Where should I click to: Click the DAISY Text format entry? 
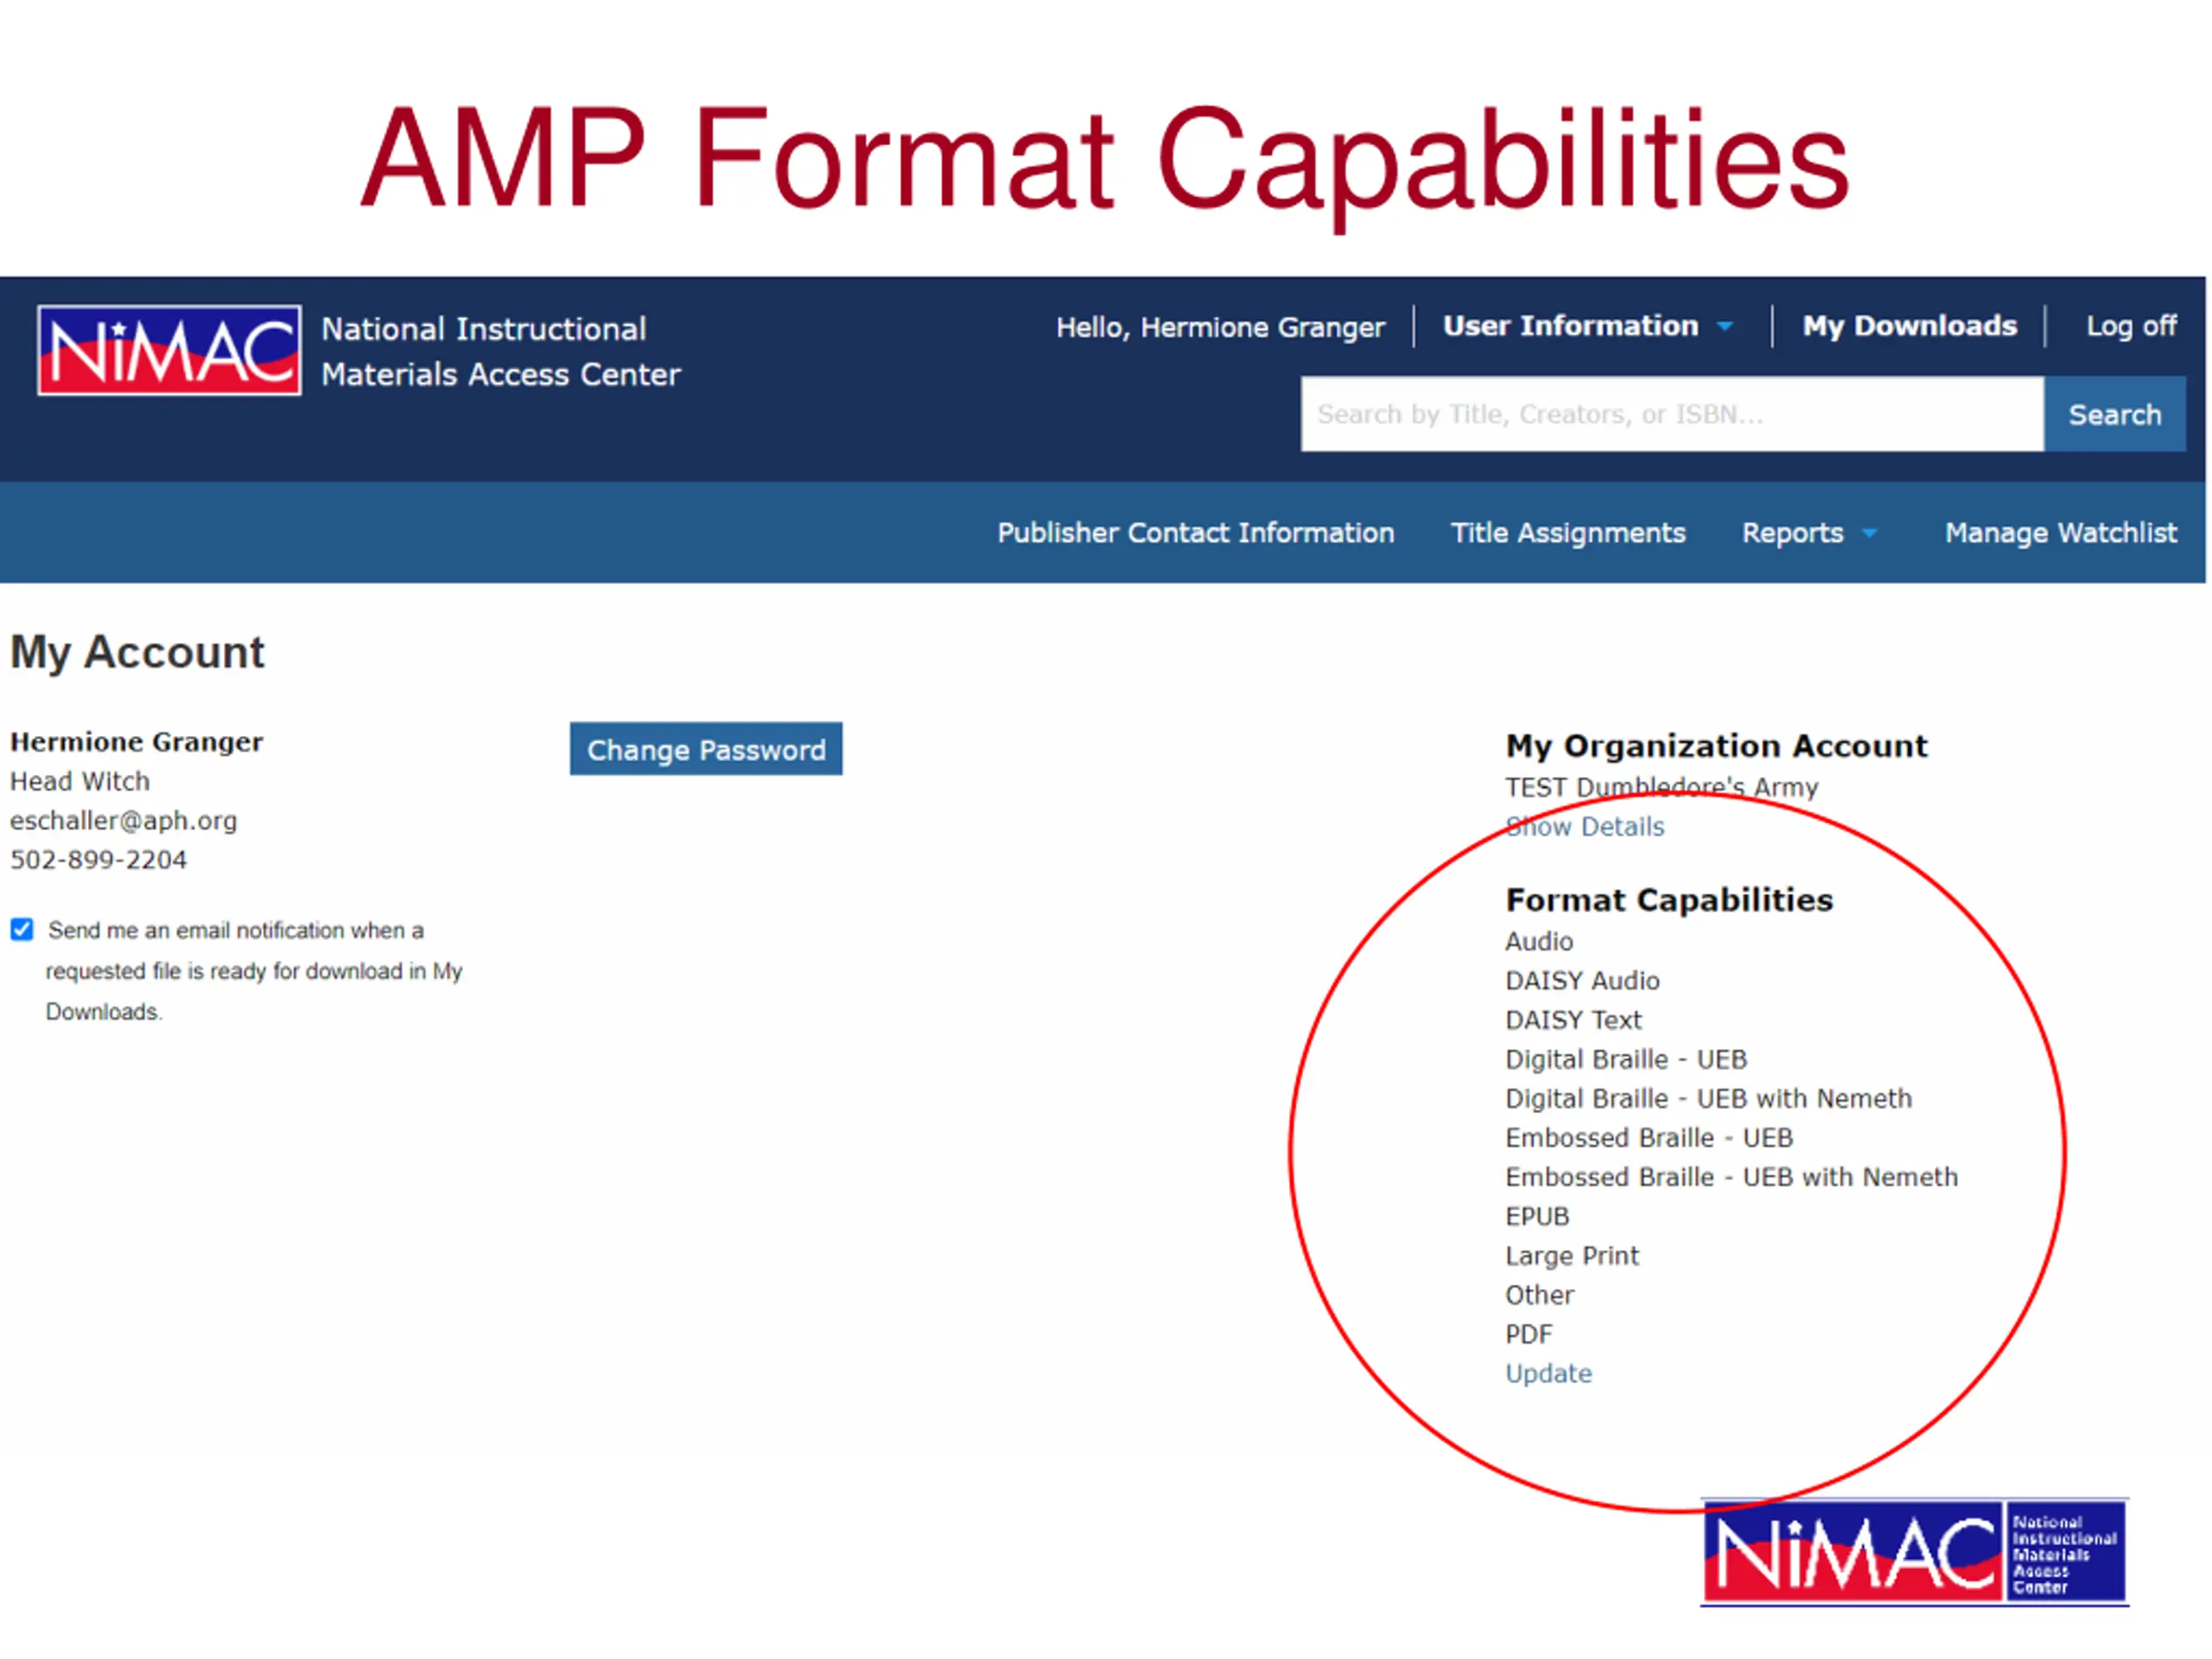tap(1573, 1020)
